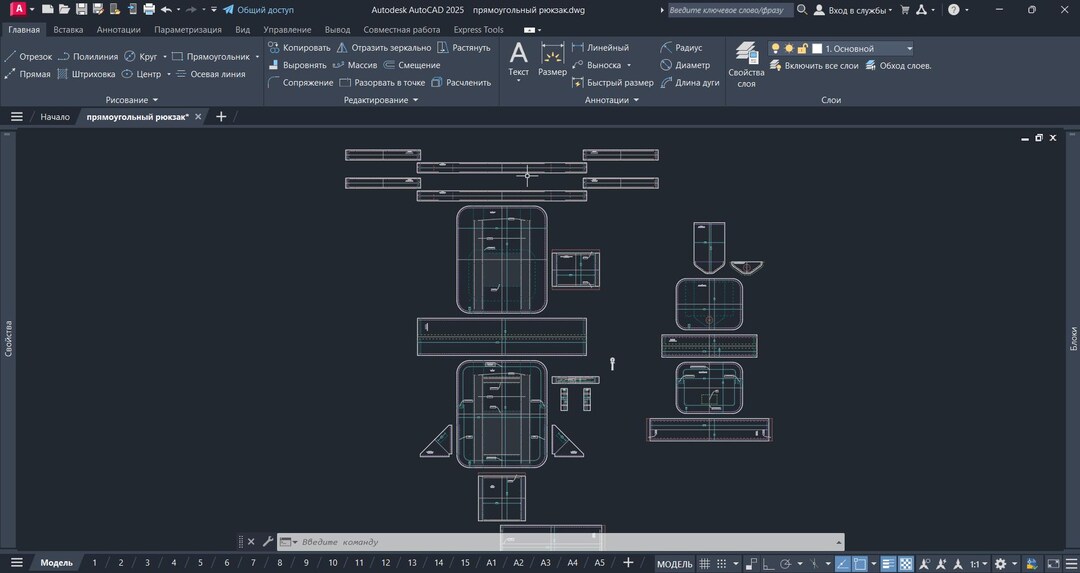Toggle layer on/off light bulb icon
Image resolution: width=1080 pixels, height=573 pixels.
point(776,48)
